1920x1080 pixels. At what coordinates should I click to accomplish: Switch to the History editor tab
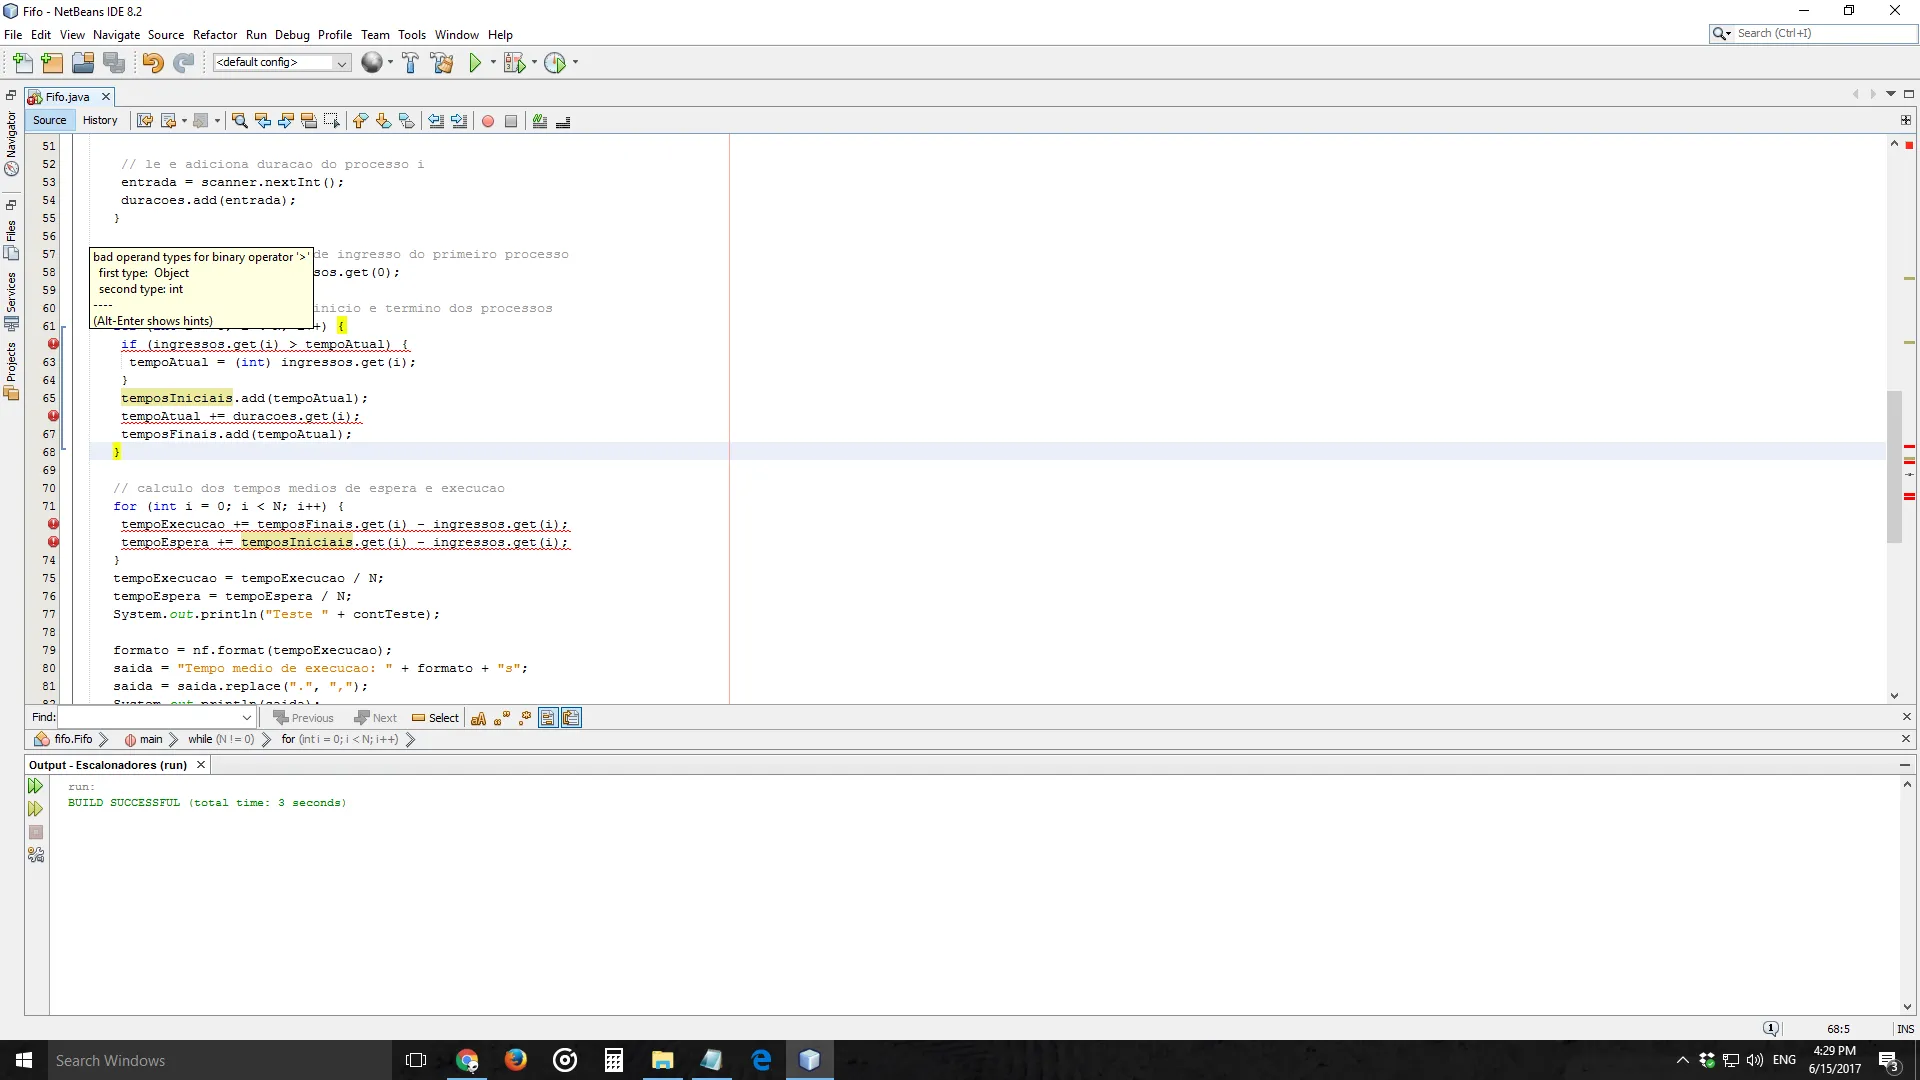tap(100, 120)
